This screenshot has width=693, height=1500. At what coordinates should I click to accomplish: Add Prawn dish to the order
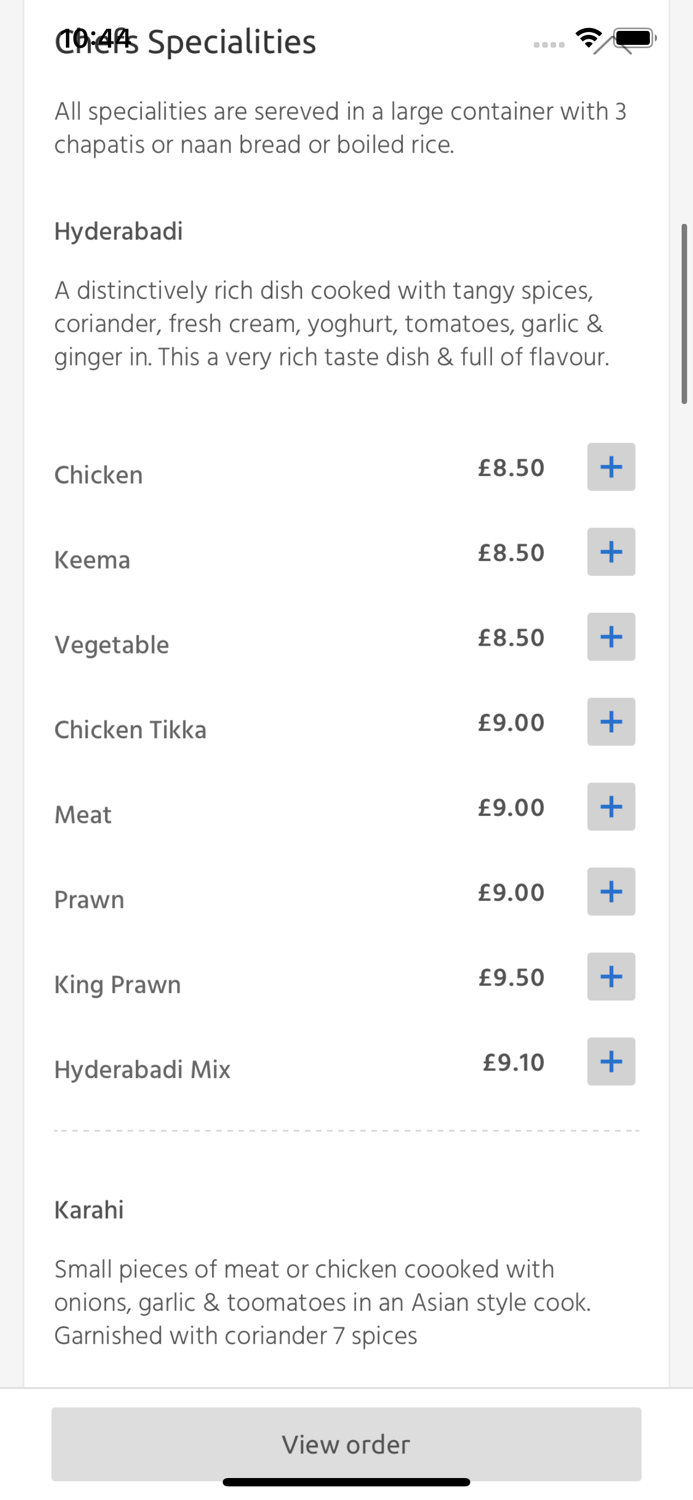click(x=610, y=892)
